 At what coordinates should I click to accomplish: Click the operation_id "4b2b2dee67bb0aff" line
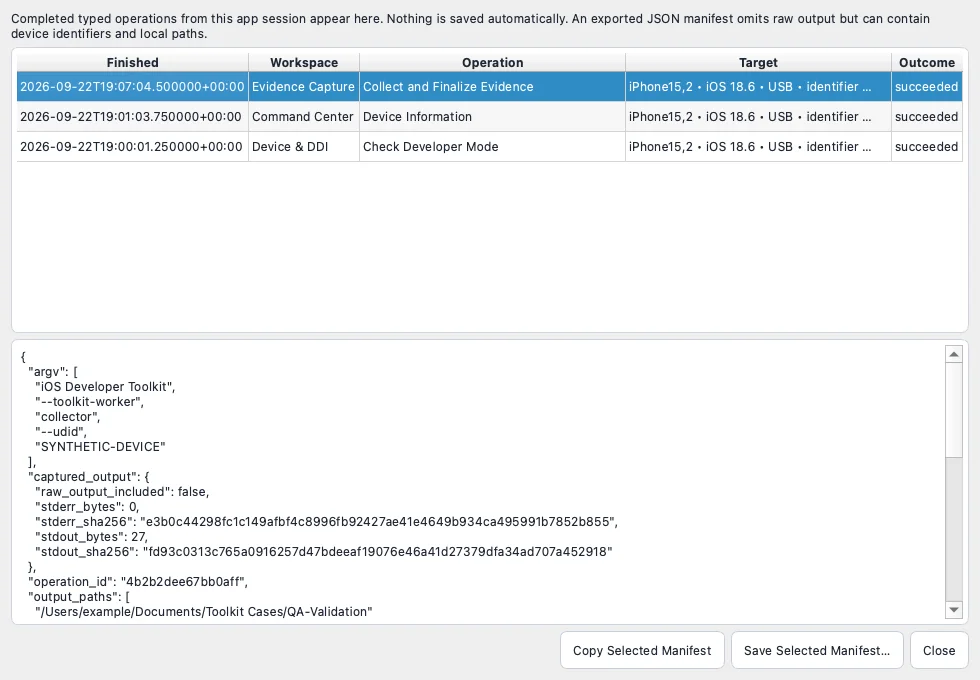coord(138,581)
